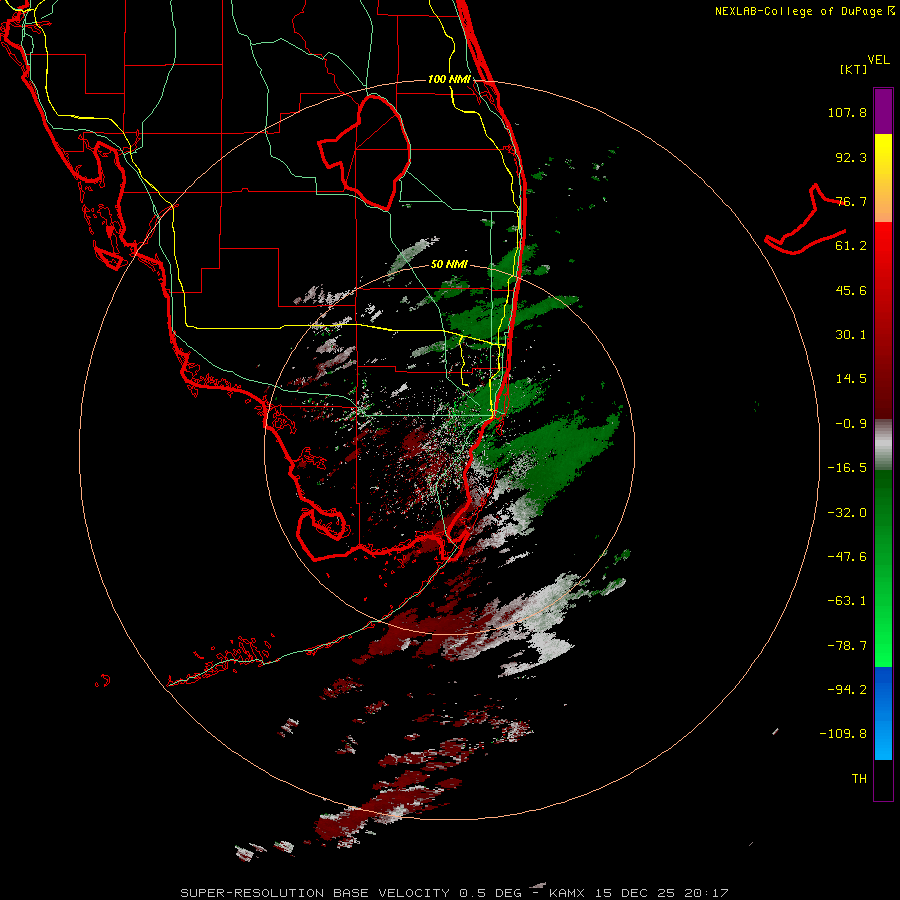The height and width of the screenshot is (900, 900).
Task: Click the -109.8 scale value
Action: [843, 734]
